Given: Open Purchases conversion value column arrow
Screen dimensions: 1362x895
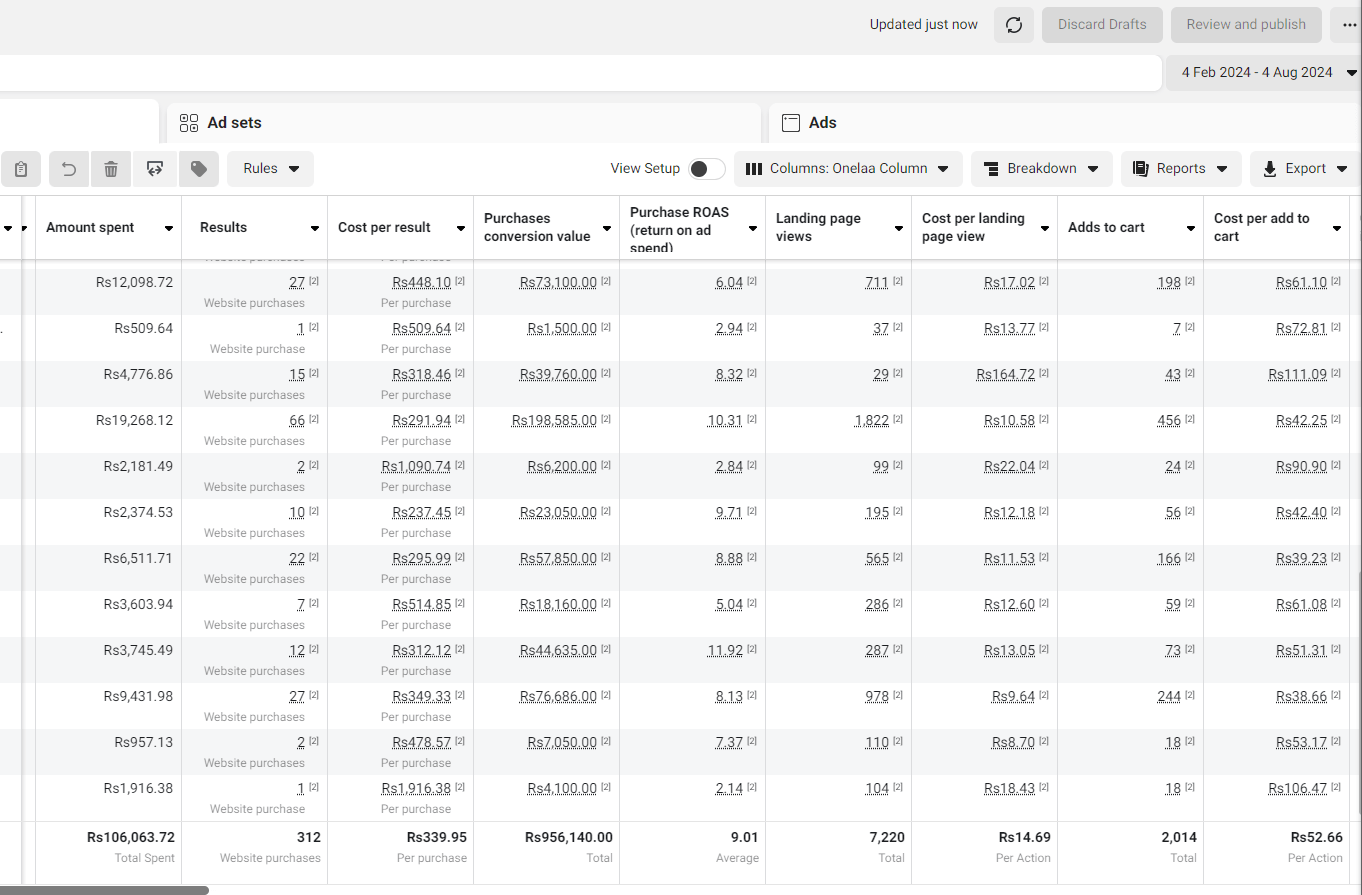Looking at the screenshot, I should pos(607,228).
